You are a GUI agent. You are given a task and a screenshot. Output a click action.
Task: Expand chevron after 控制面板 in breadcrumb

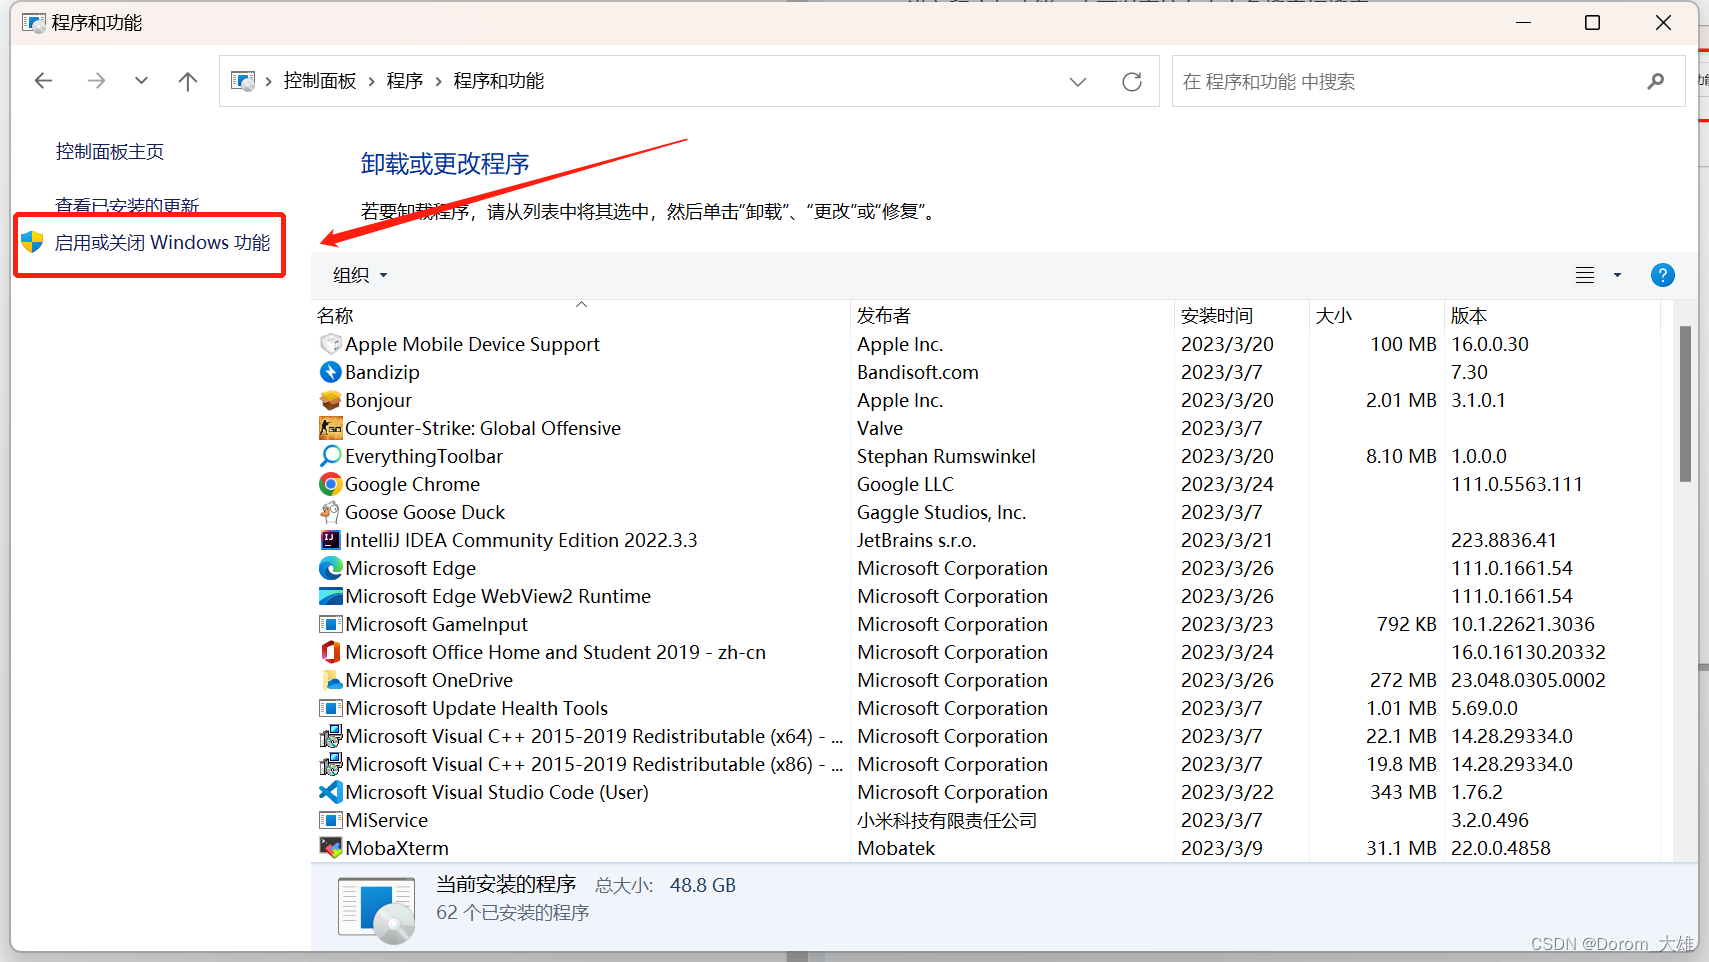point(372,81)
